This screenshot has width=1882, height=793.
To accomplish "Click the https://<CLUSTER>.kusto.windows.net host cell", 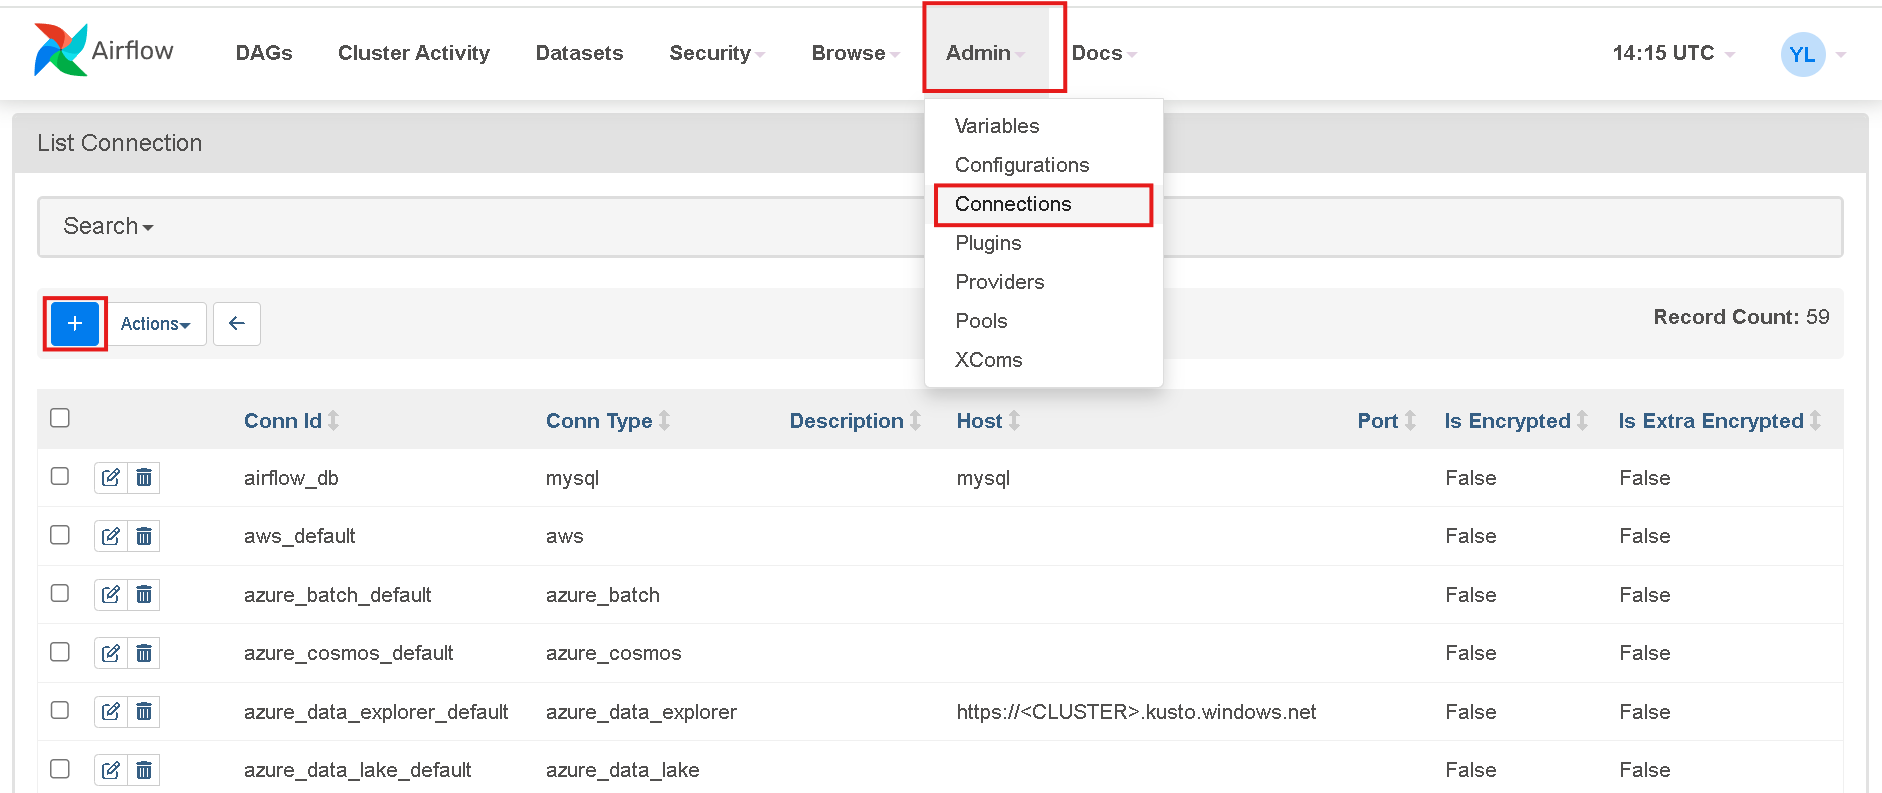I will click(1136, 712).
